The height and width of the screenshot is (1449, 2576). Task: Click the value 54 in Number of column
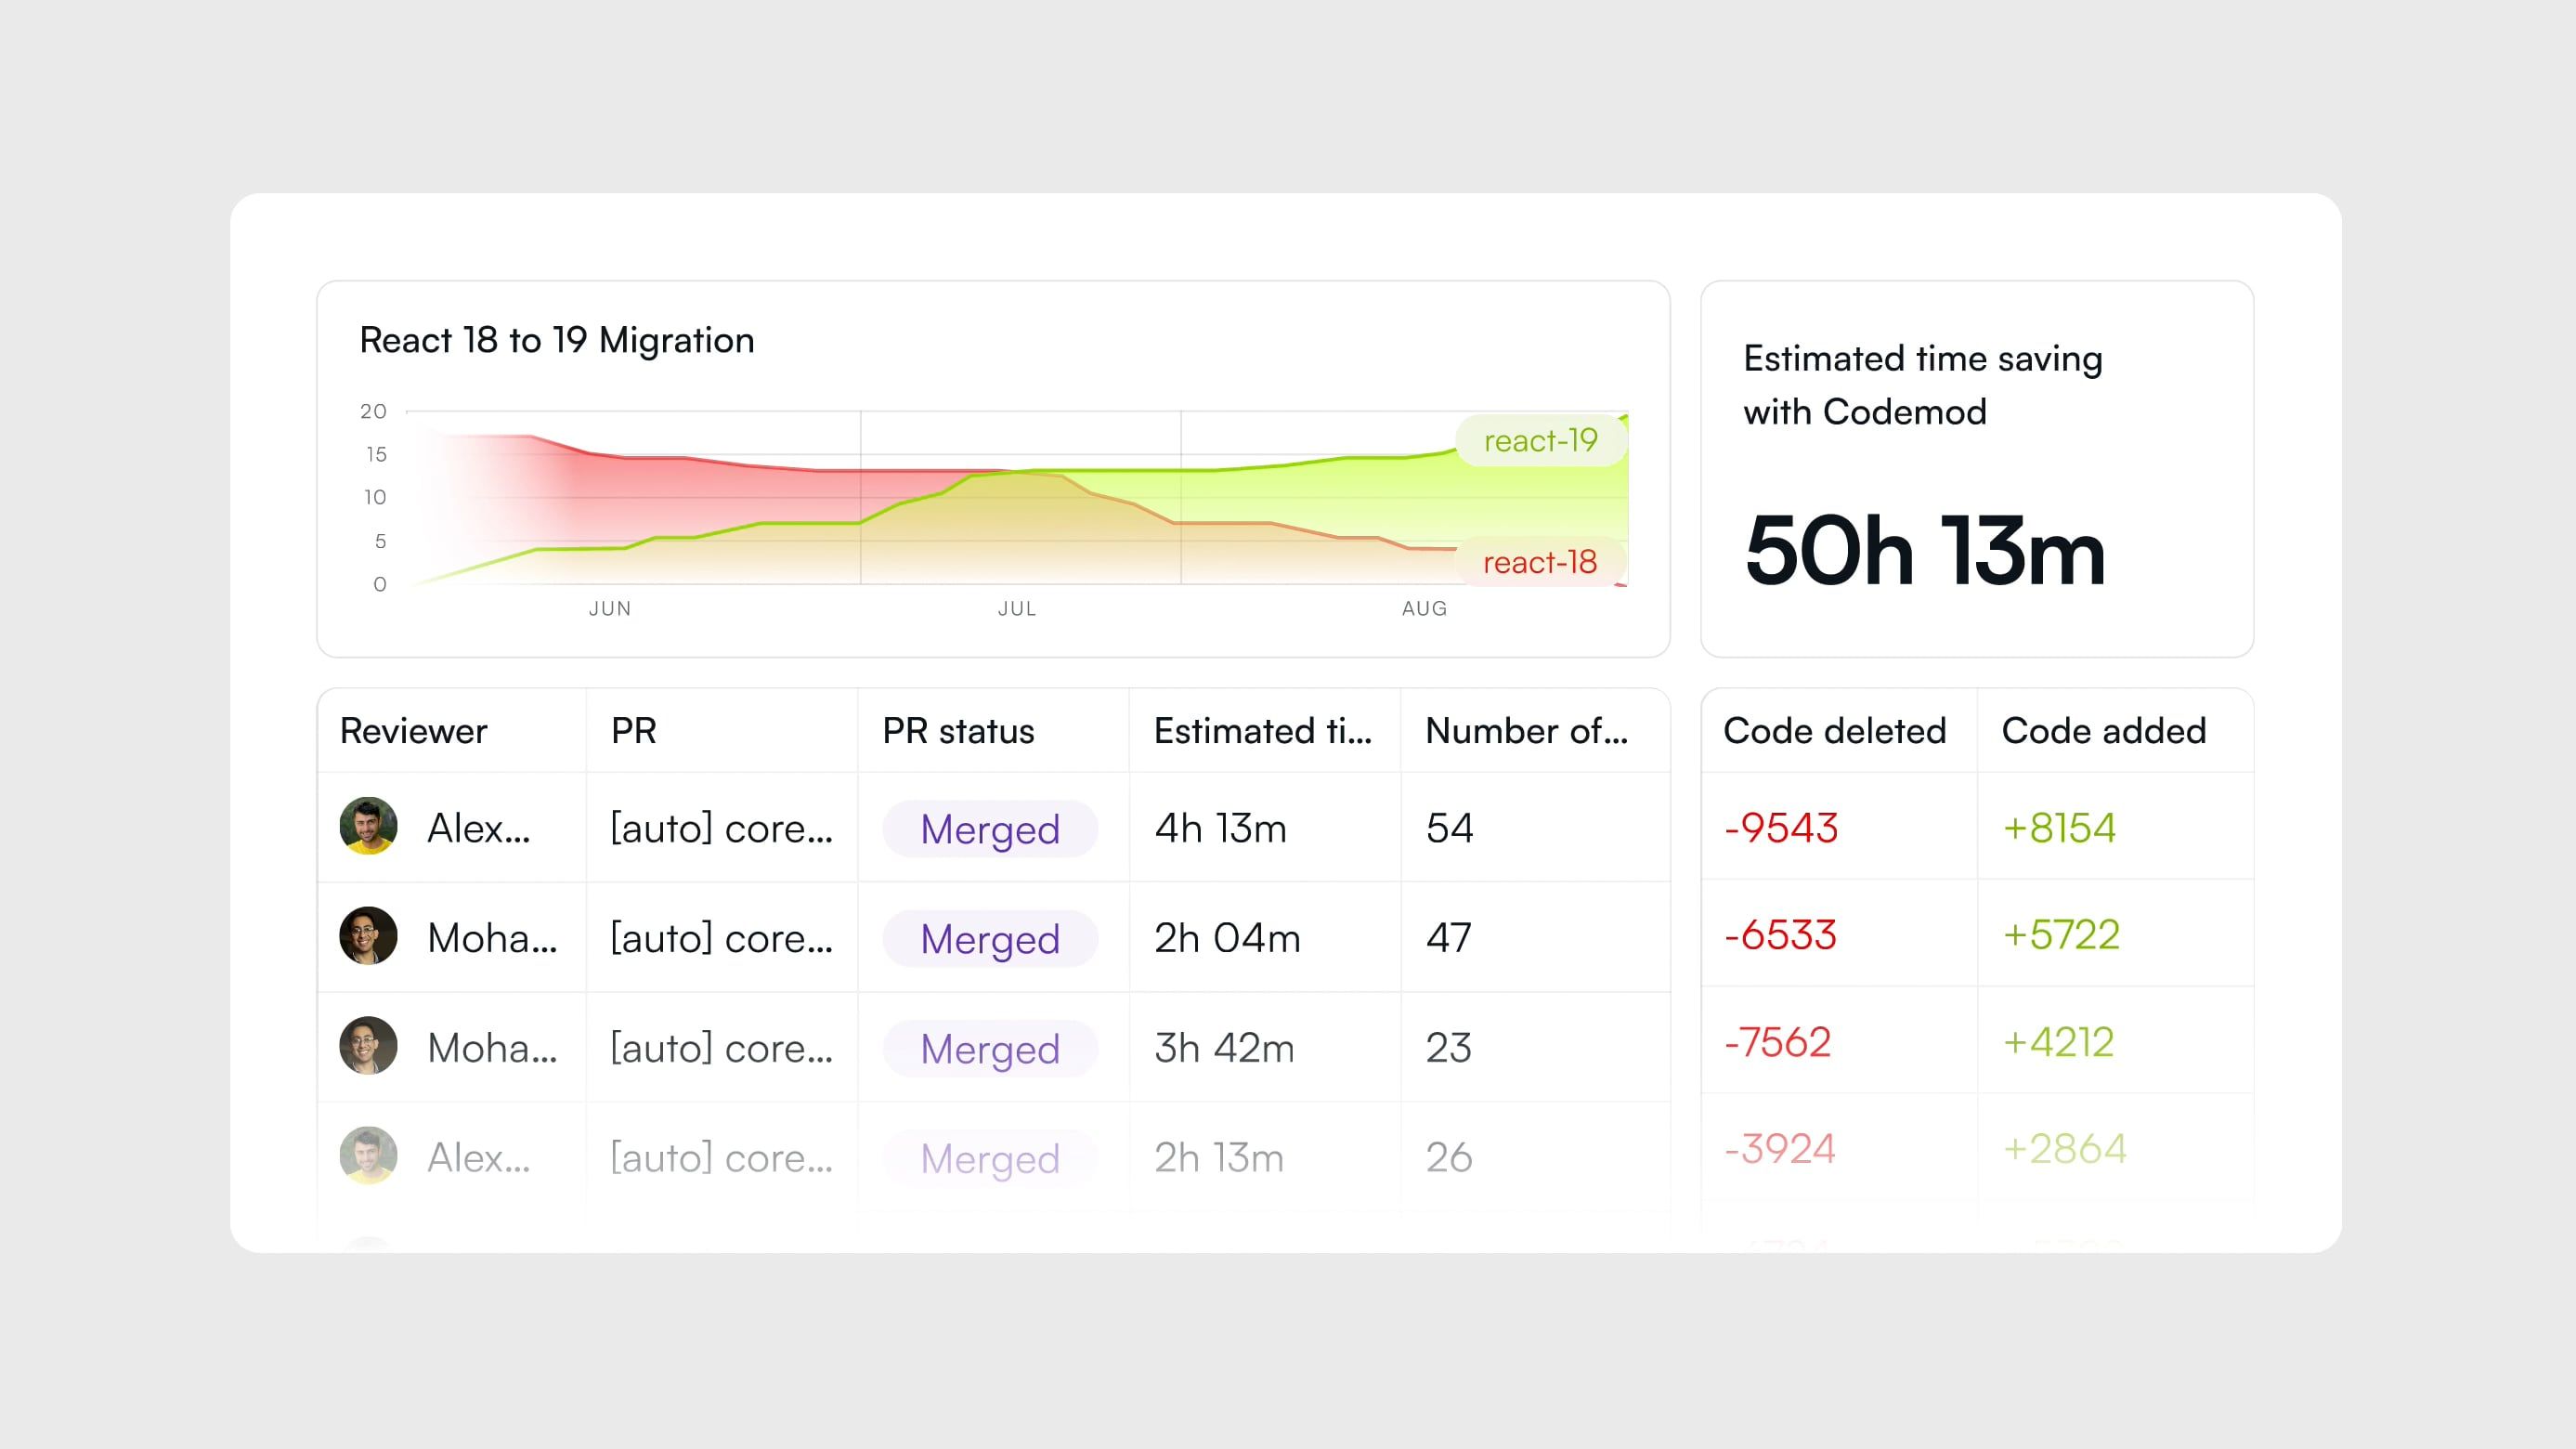1450,828
